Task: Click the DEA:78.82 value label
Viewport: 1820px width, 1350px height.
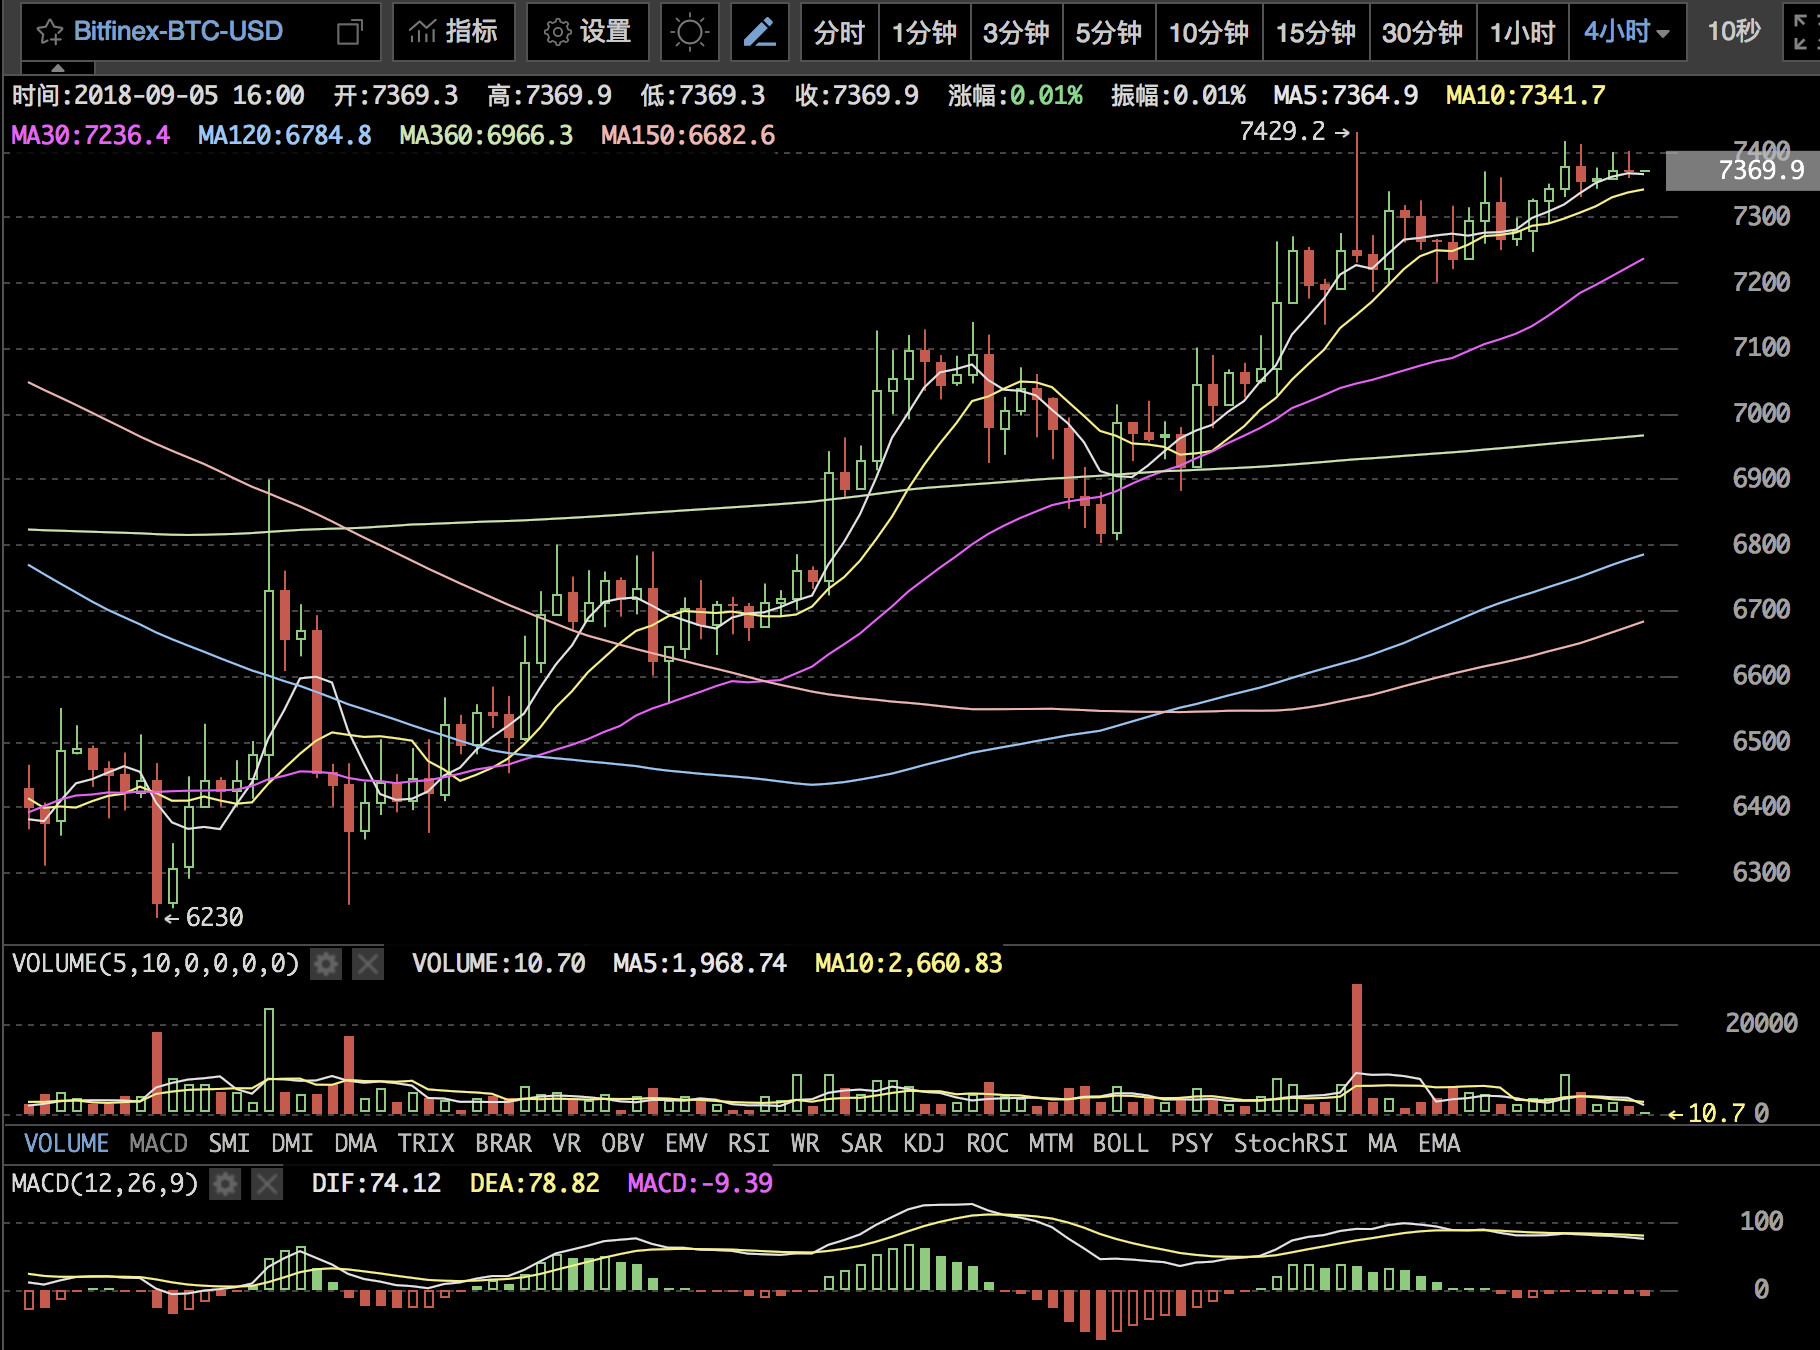Action: [x=535, y=1184]
